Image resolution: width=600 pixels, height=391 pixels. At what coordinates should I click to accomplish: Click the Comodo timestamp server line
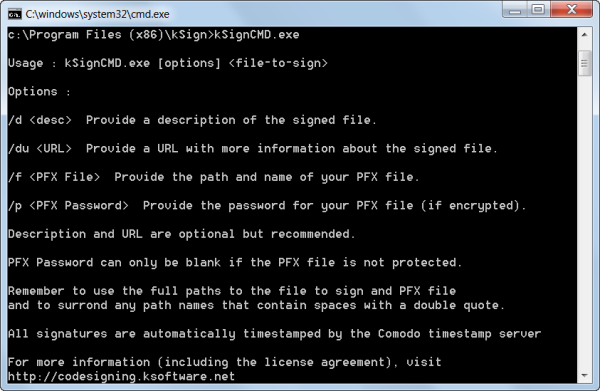click(274, 334)
